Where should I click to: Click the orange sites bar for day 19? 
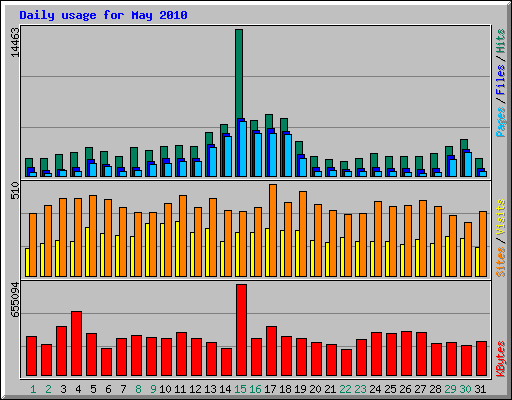point(303,234)
